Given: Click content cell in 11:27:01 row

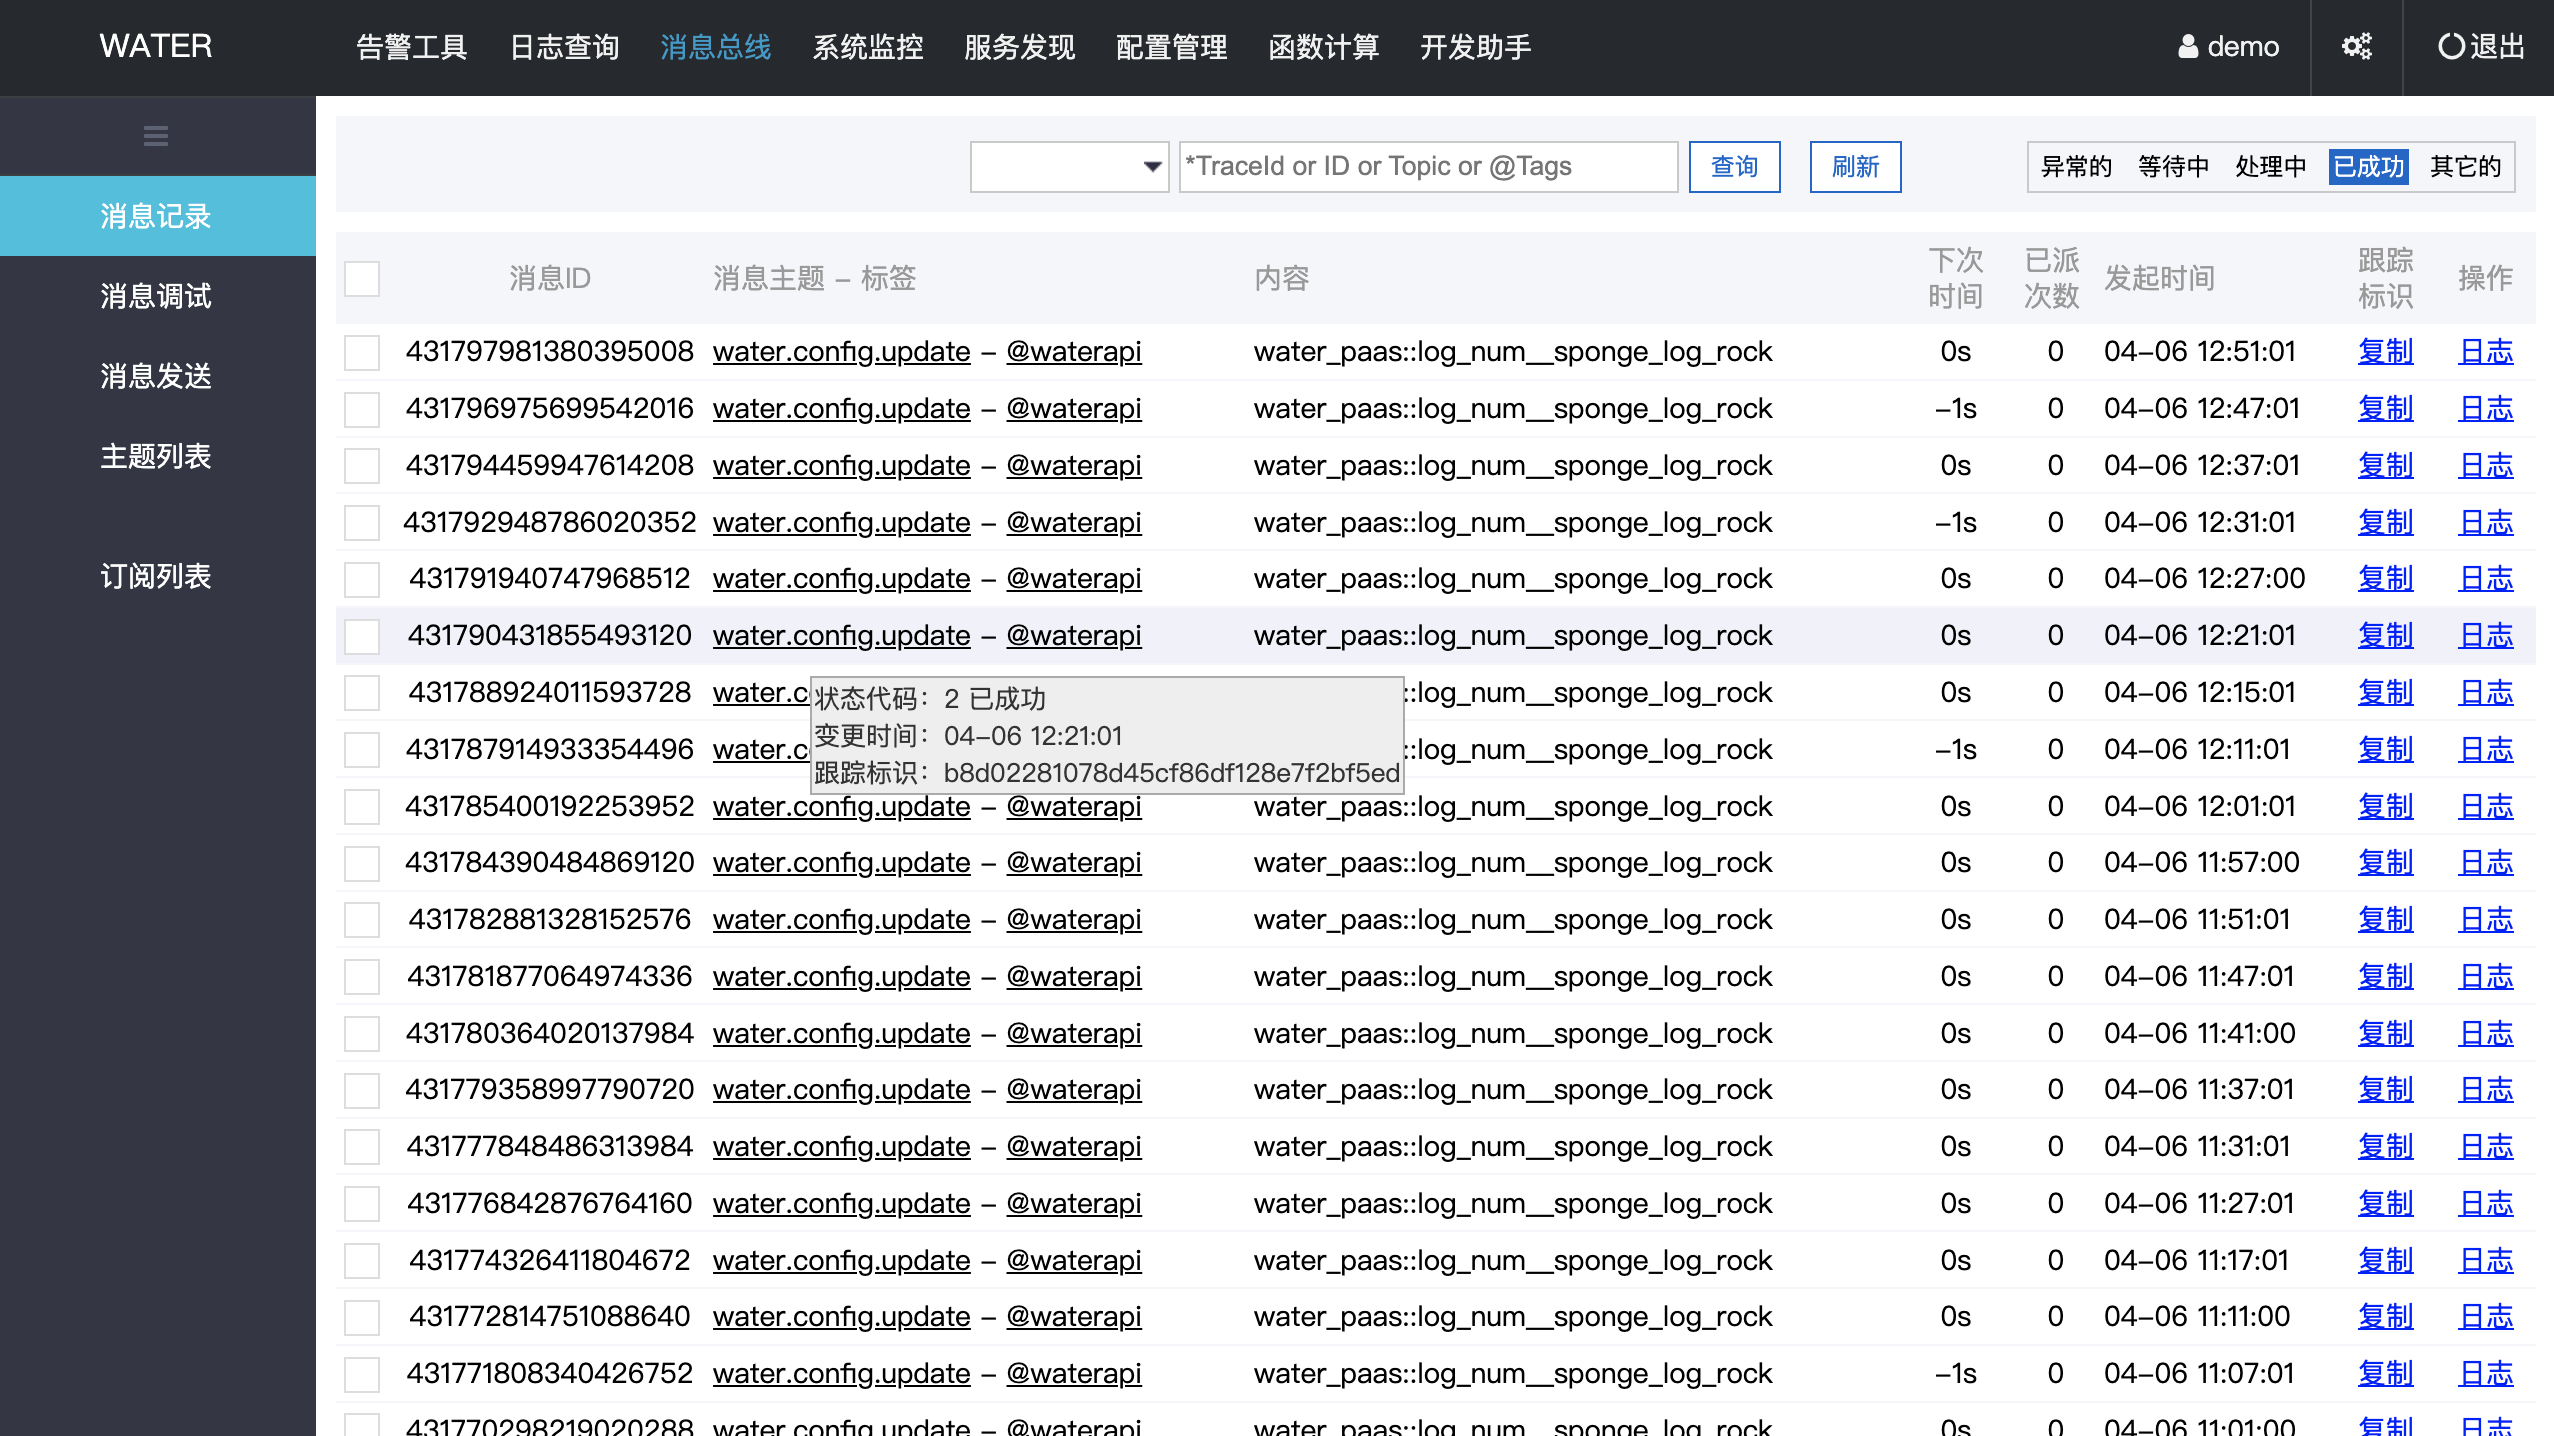Looking at the screenshot, I should (x=1512, y=1204).
